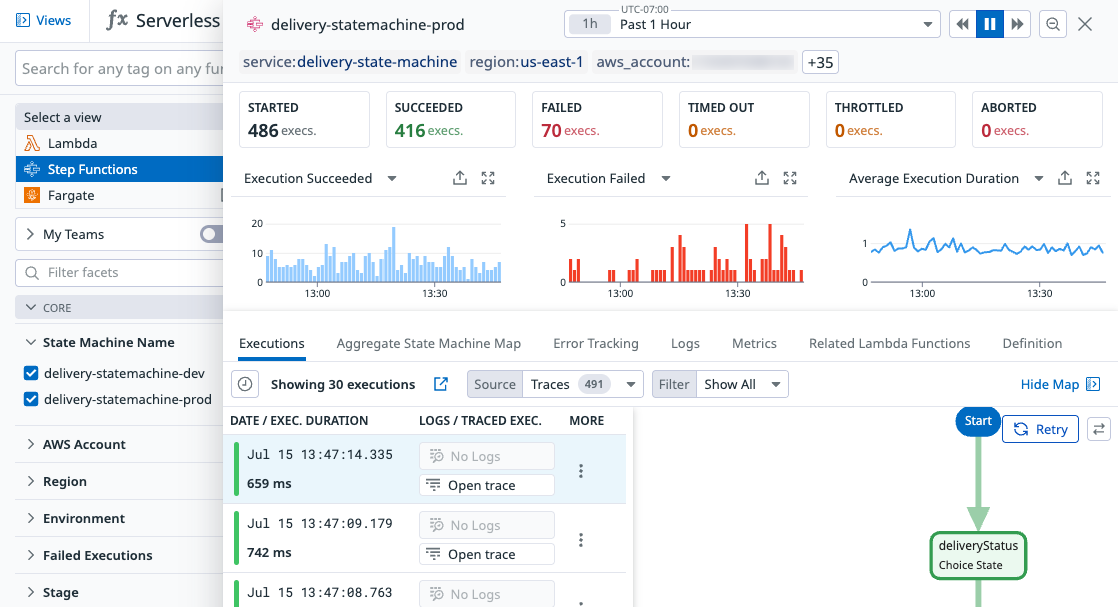Switch to the Definition tab
This screenshot has height=607, width=1118.
point(1032,344)
